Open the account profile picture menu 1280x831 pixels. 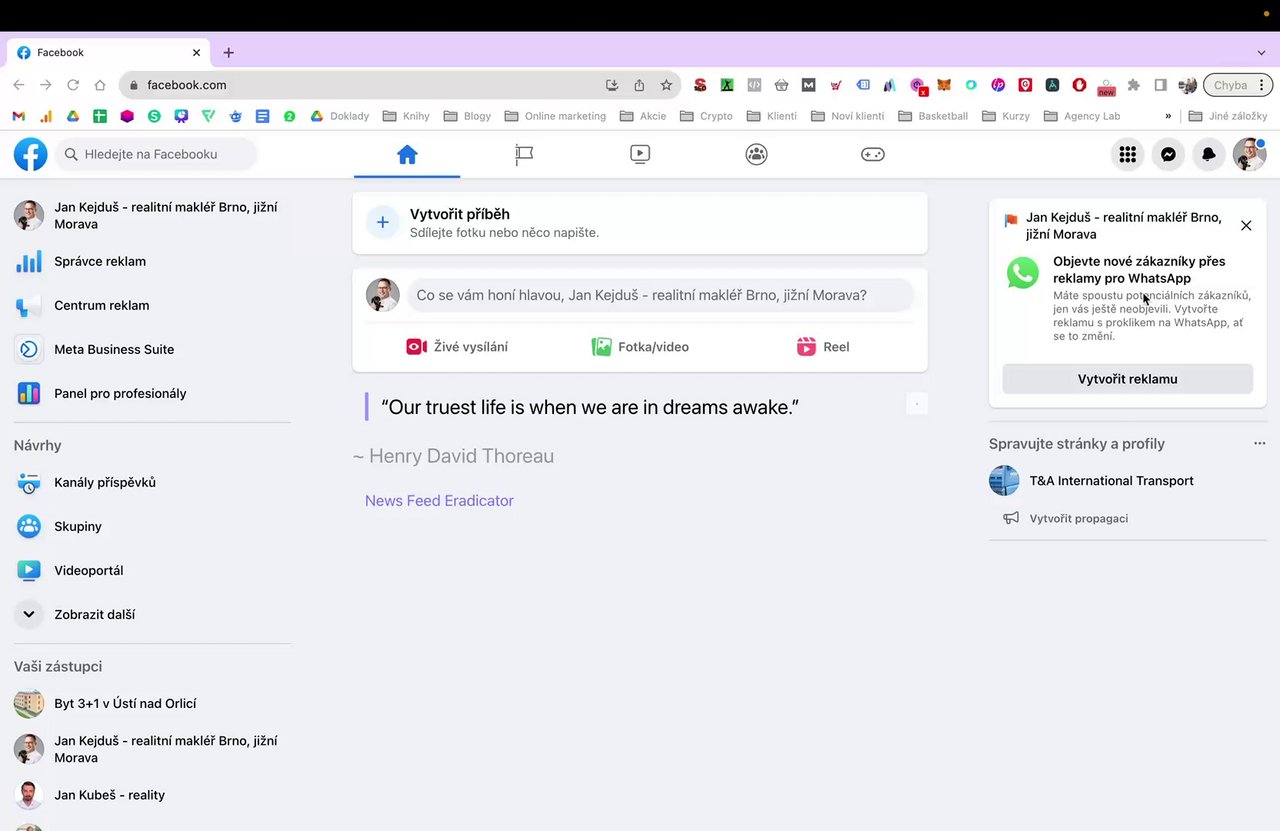point(1249,154)
